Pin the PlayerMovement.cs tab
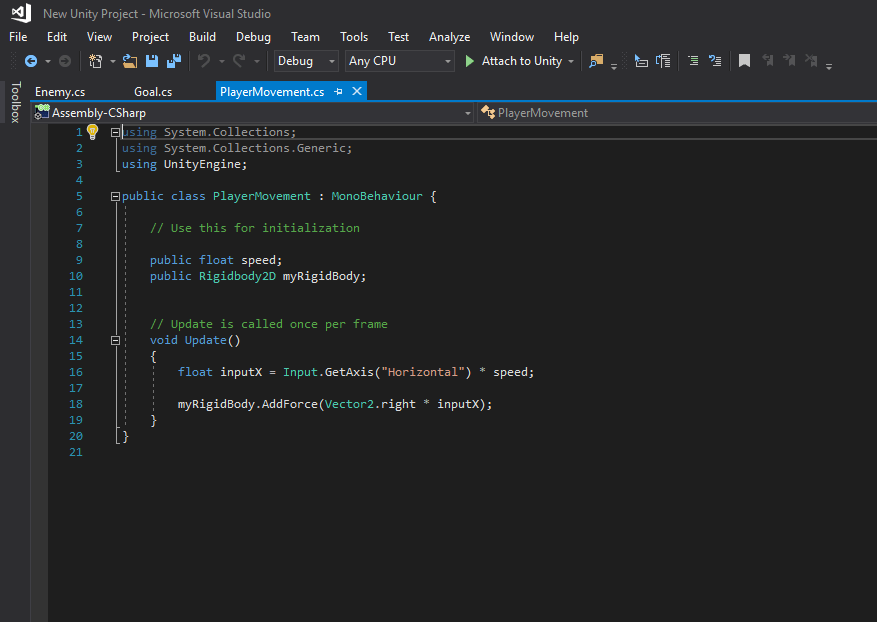 [338, 91]
